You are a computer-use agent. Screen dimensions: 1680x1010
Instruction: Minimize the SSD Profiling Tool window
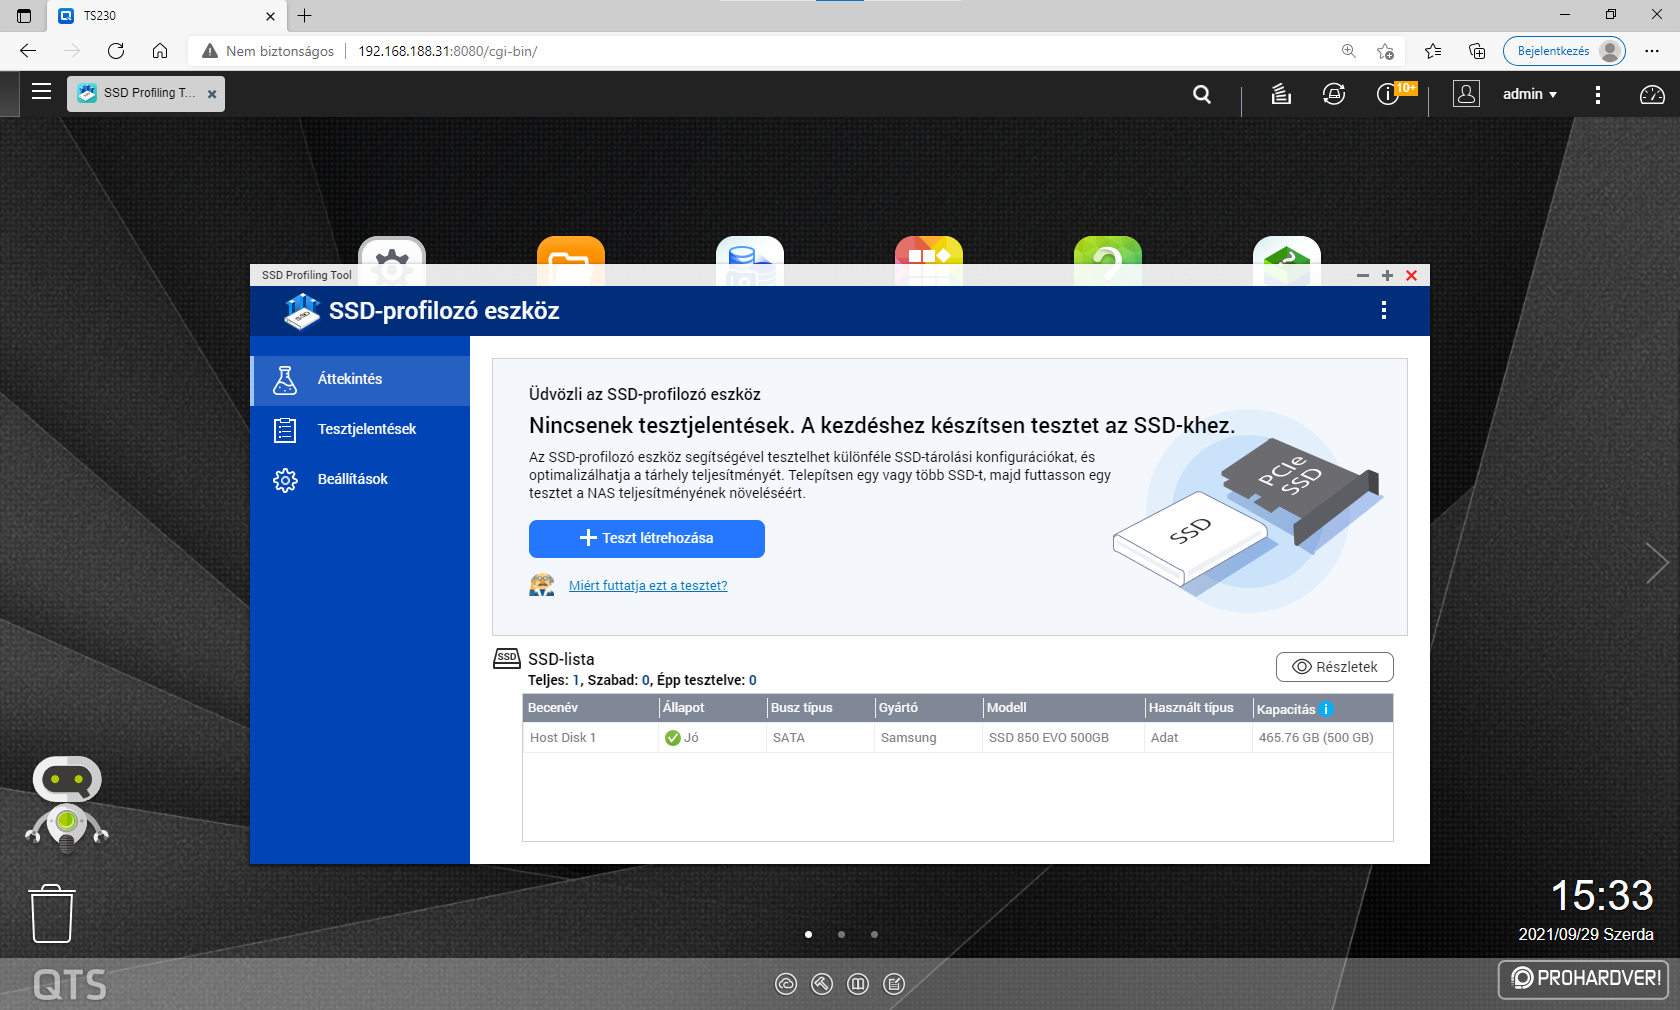[1362, 275]
